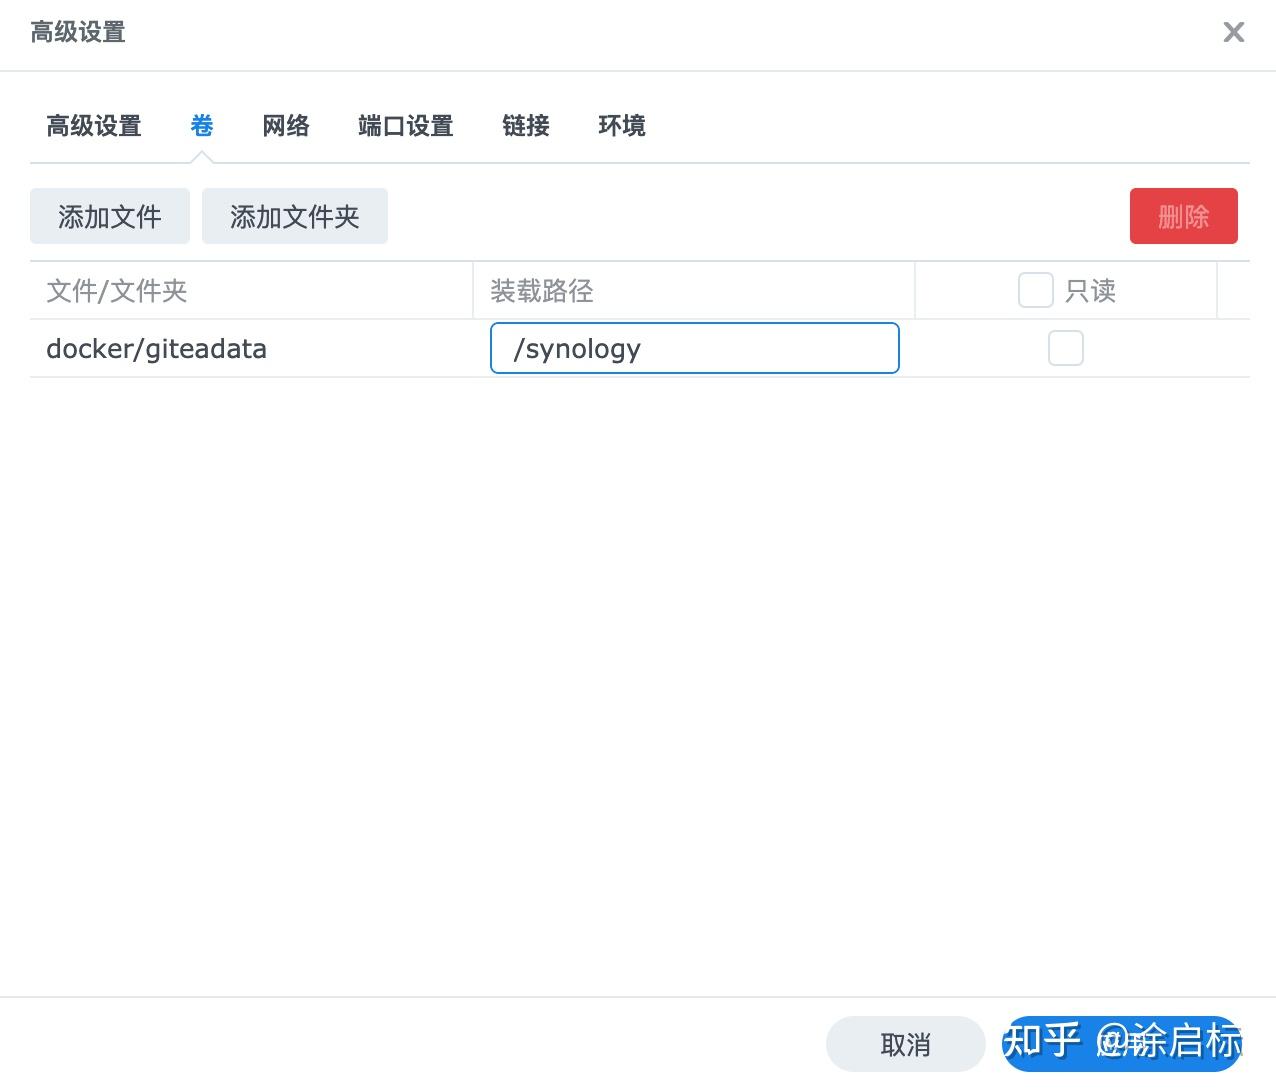Click the dialog title 高级设置
Image resolution: width=1276 pixels, height=1092 pixels.
click(77, 32)
